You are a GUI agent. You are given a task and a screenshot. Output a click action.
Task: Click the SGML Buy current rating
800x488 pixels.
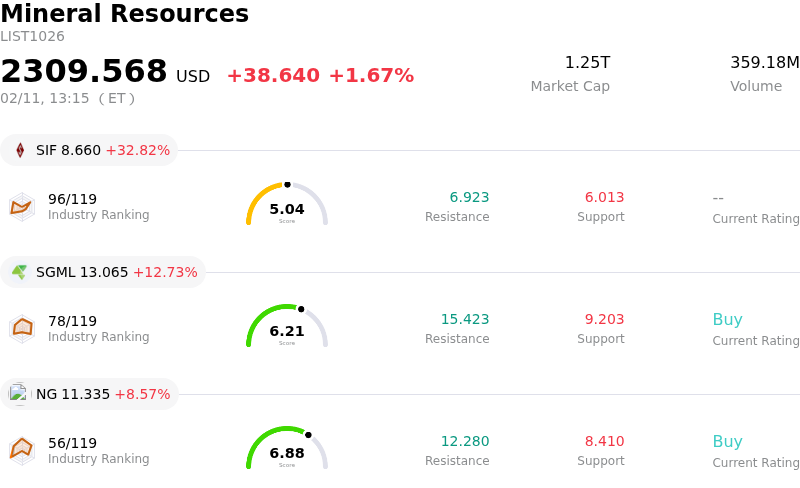tap(727, 320)
